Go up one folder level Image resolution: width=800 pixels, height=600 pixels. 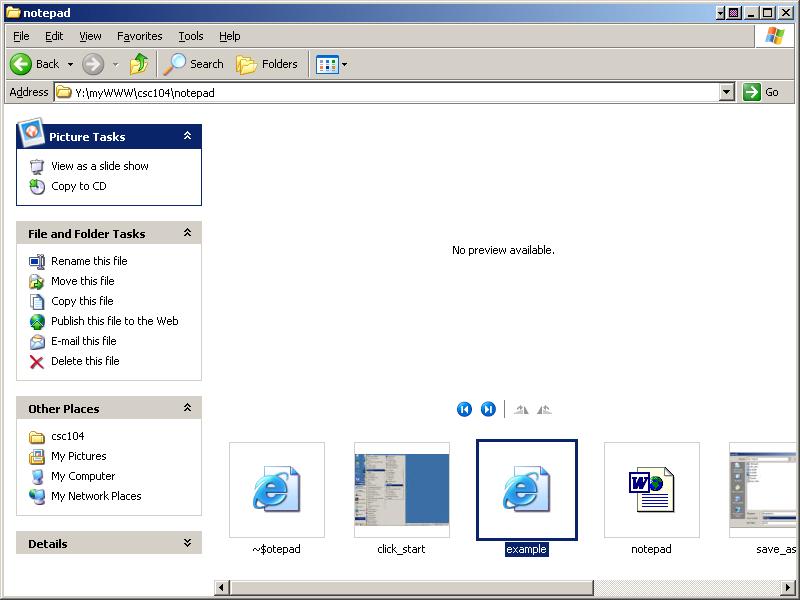(x=139, y=64)
